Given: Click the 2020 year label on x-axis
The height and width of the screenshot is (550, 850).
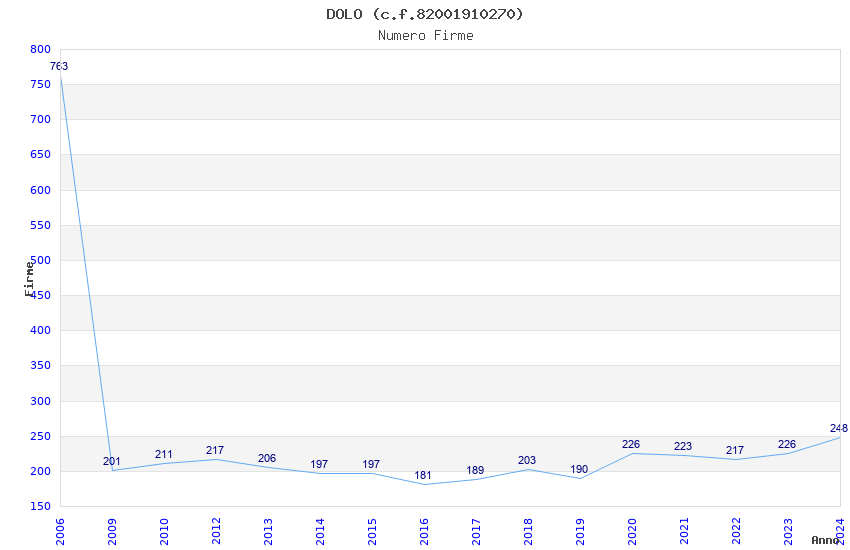Looking at the screenshot, I should (632, 531).
